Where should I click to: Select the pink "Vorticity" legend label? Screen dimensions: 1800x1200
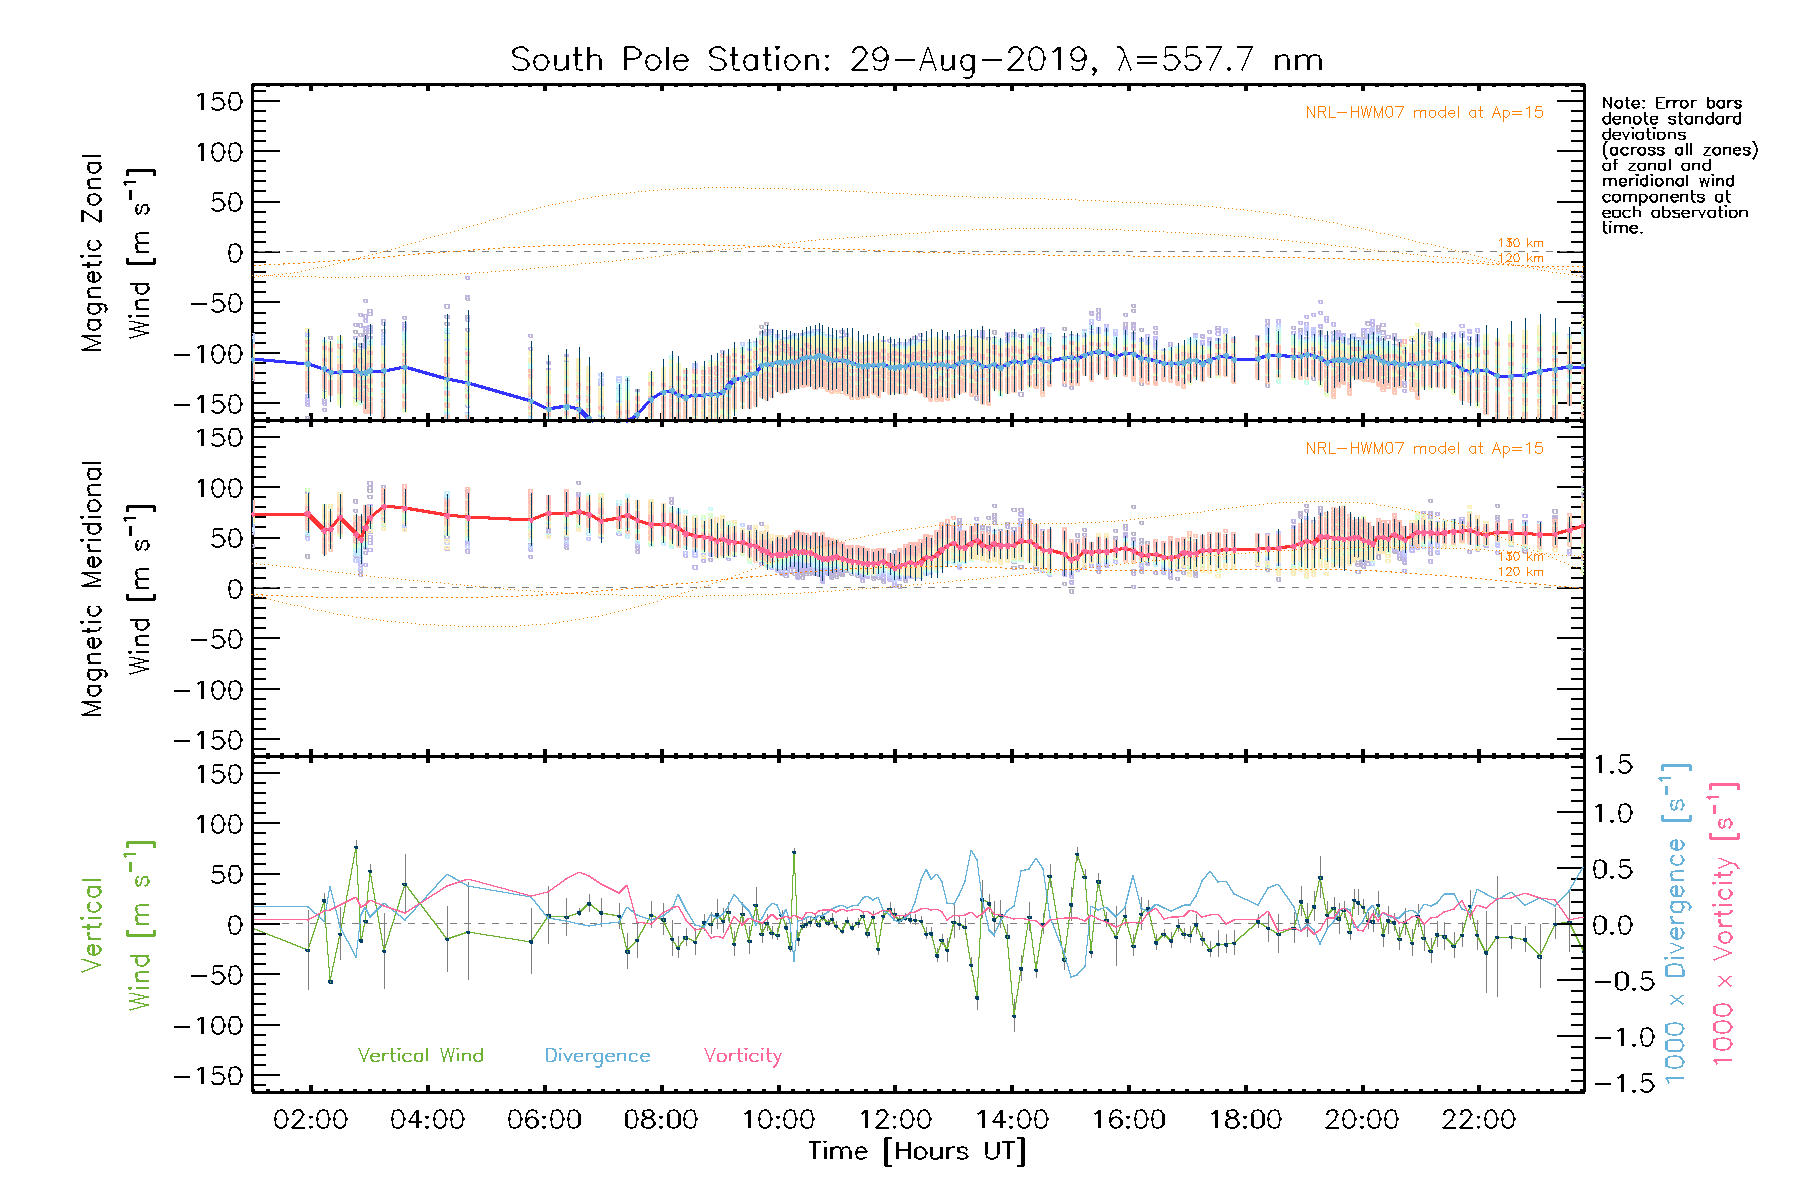742,1056
